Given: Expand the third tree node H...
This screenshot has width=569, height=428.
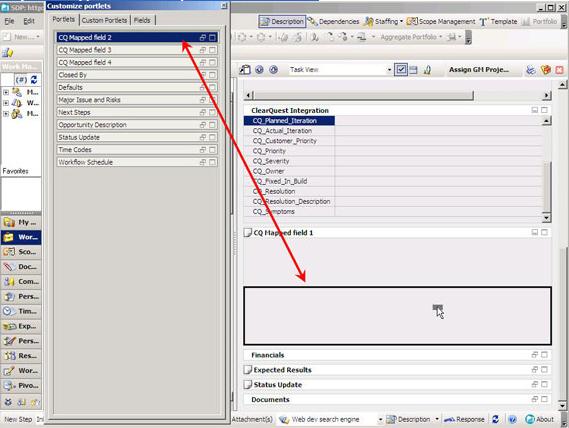Looking at the screenshot, I should [x=6, y=114].
